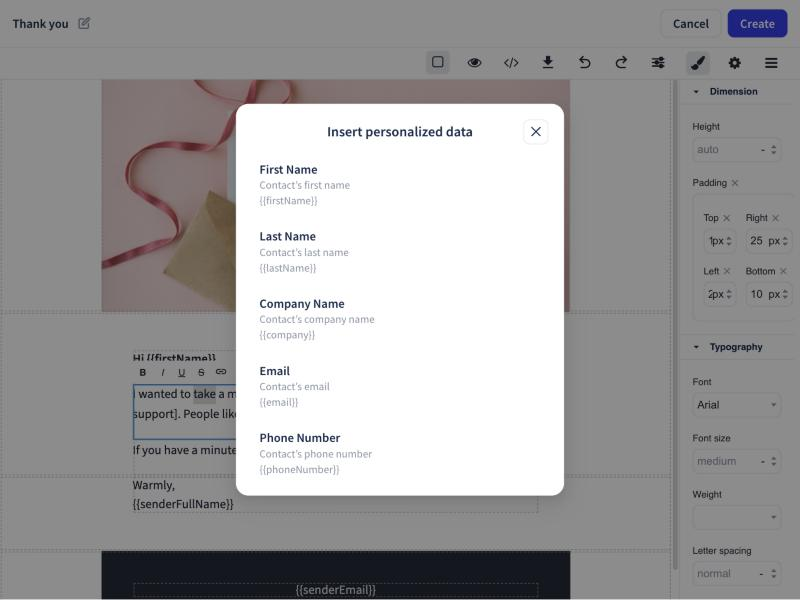
Task: Click the Top padding input
Action: pyautogui.click(x=719, y=241)
